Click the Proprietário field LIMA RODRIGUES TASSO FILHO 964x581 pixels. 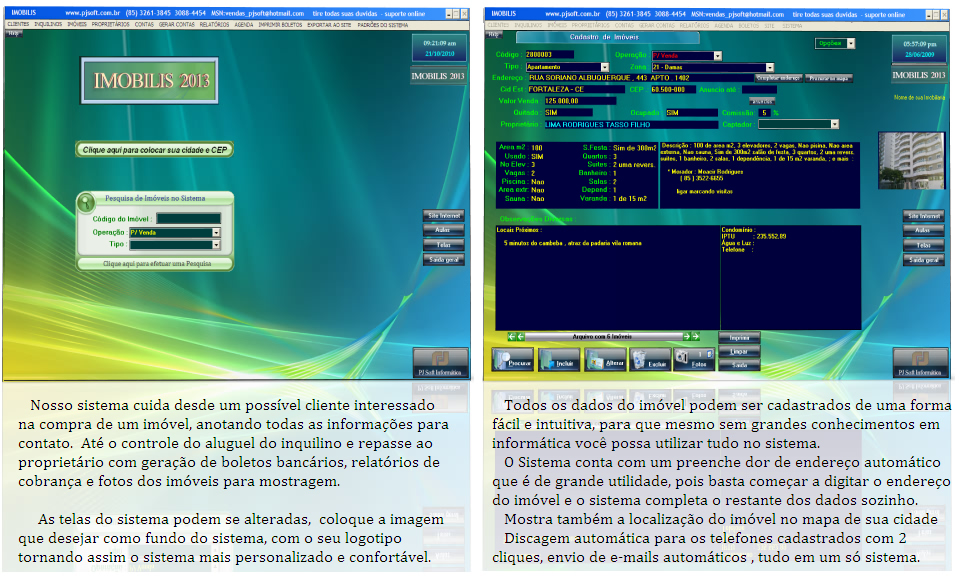[x=631, y=124]
